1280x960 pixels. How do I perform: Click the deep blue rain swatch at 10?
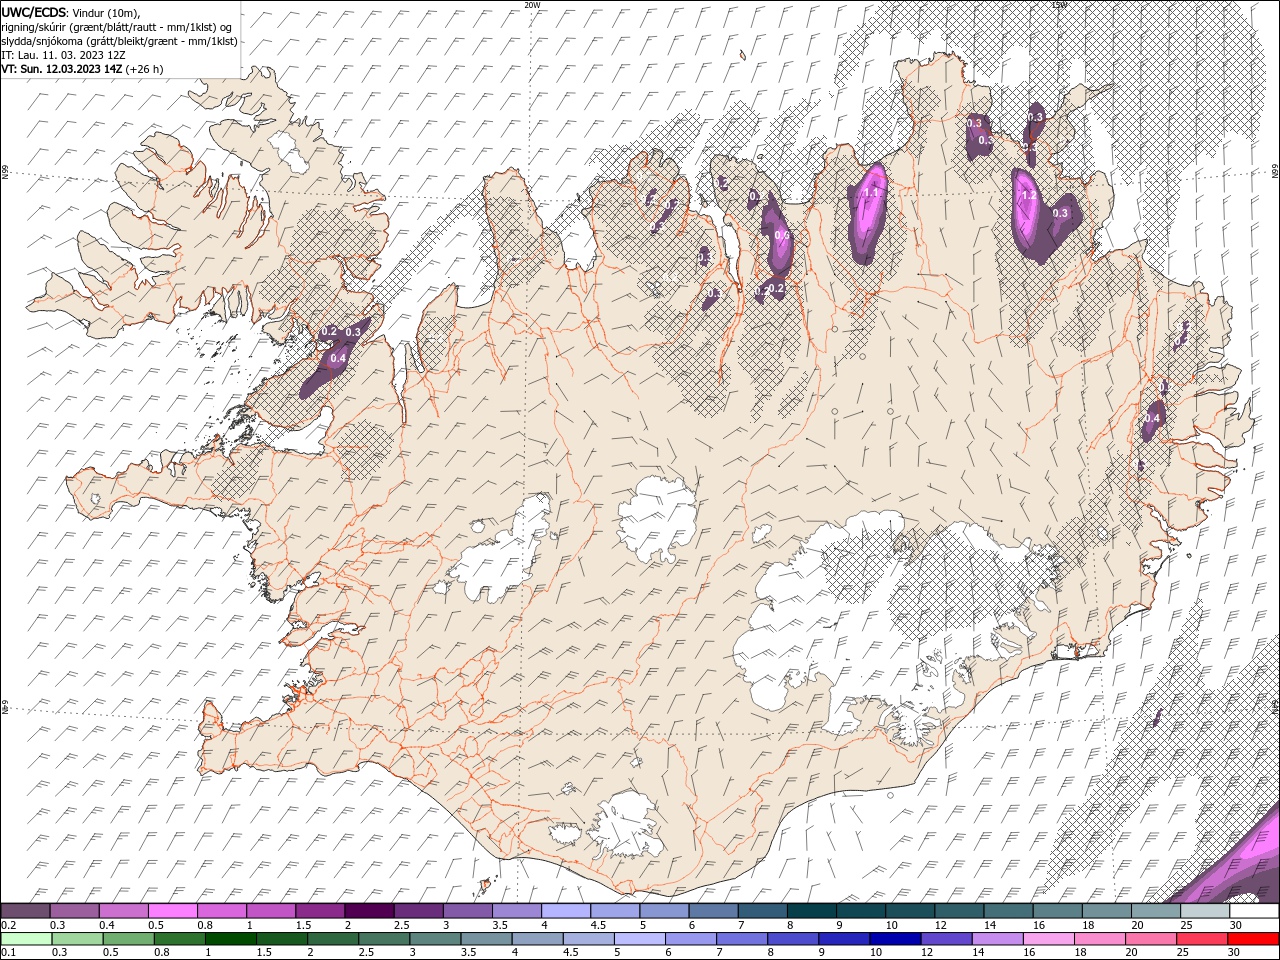(895, 939)
